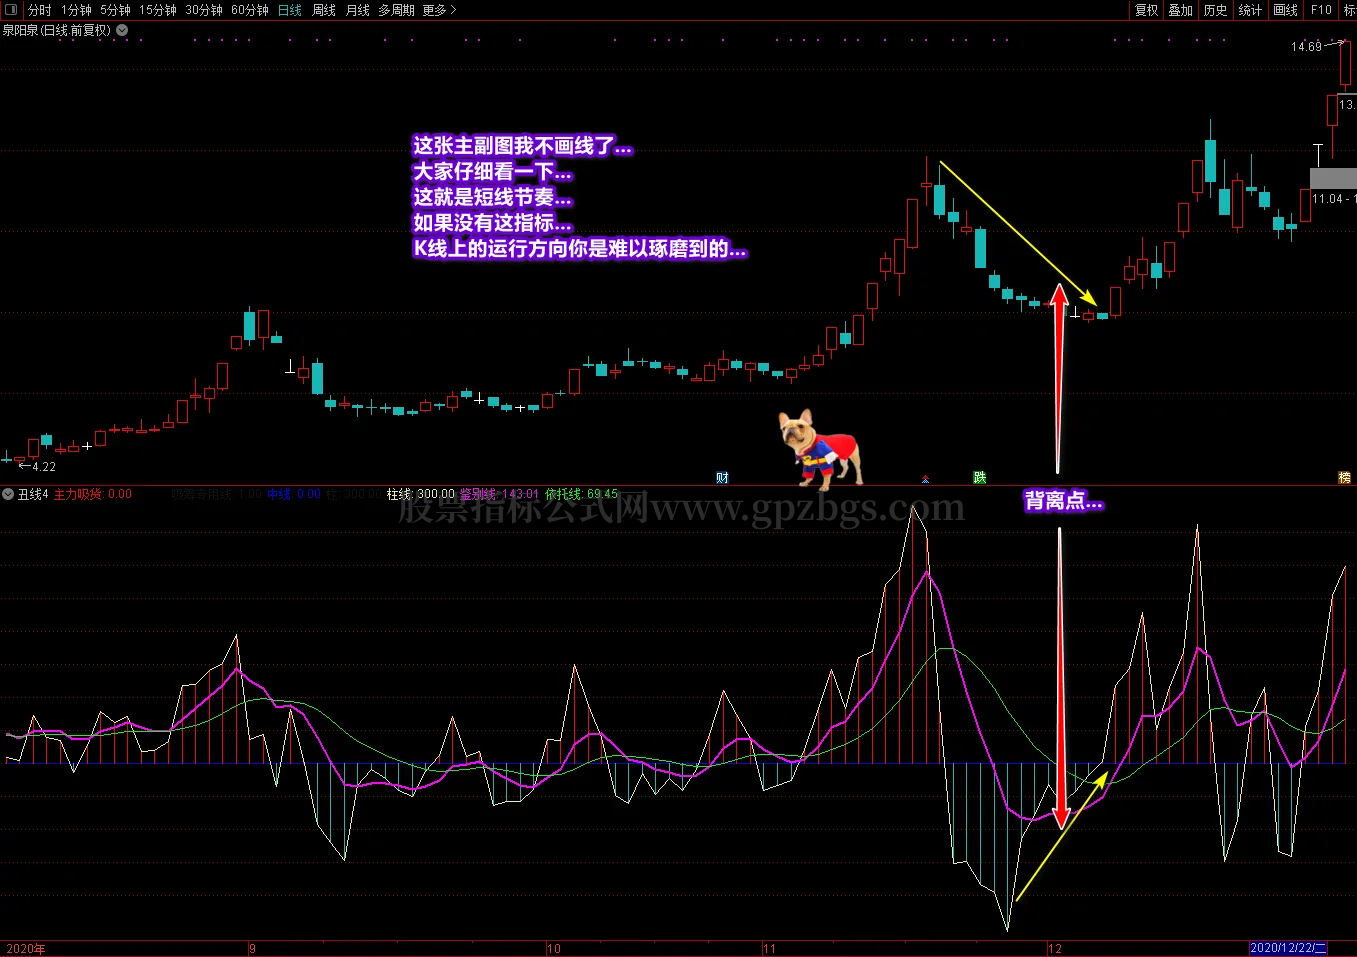Switch to 日线 daily chart

point(290,10)
